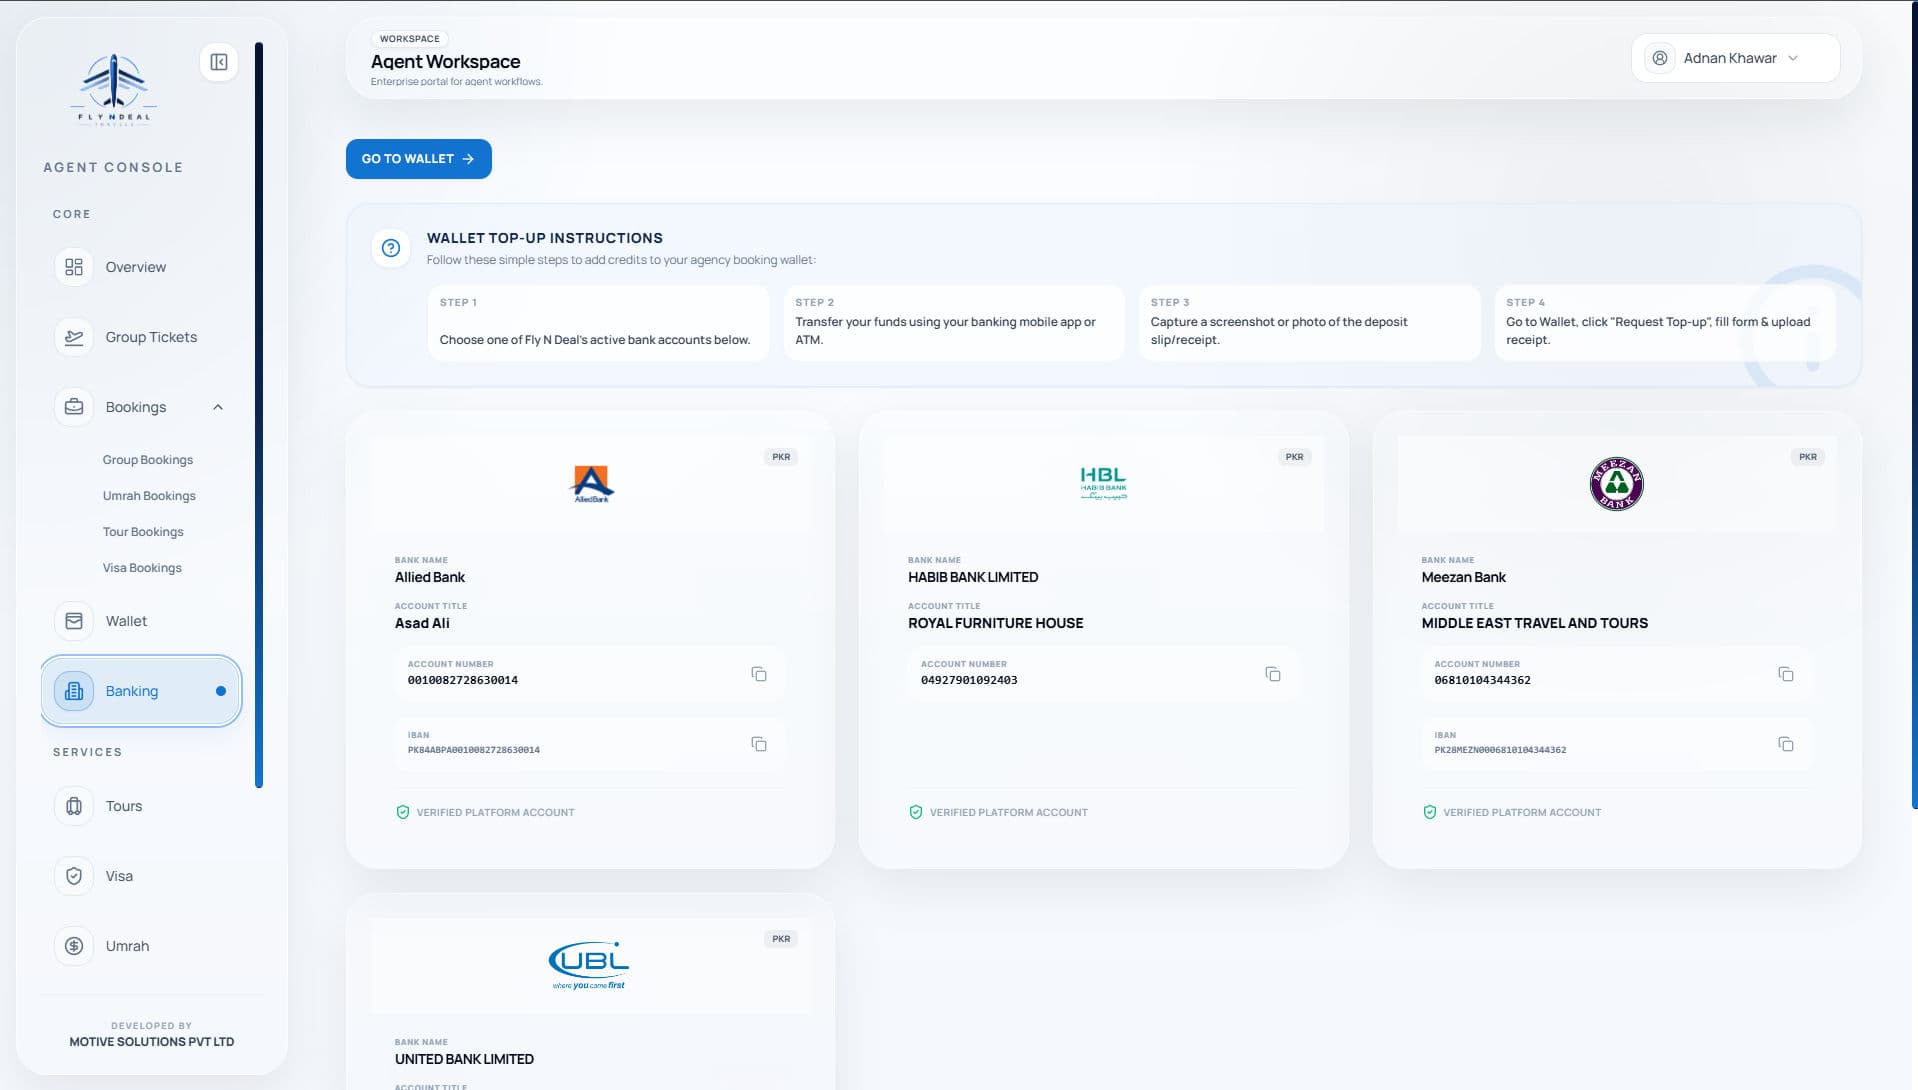The width and height of the screenshot is (1918, 1090).
Task: Click the Wallet card icon
Action: pyautogui.click(x=74, y=621)
